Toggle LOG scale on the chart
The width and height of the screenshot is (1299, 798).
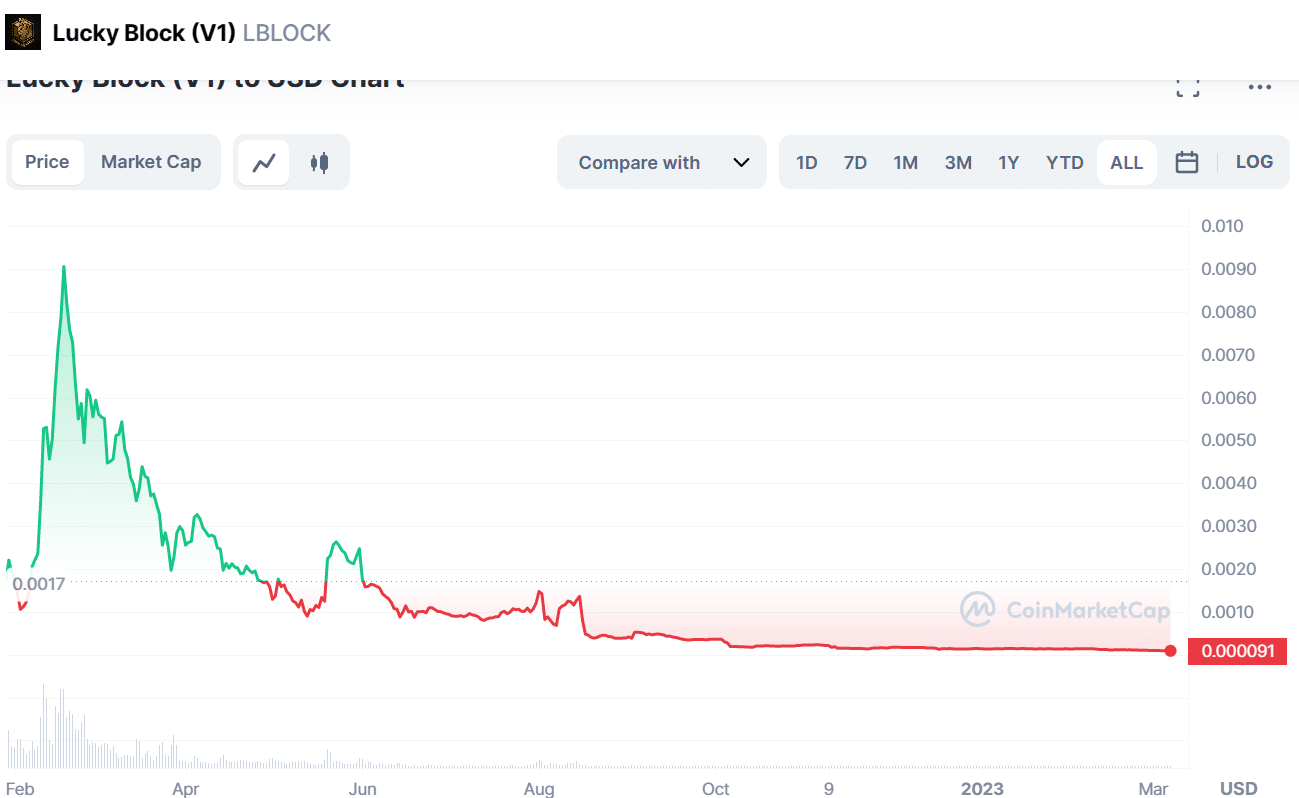[x=1254, y=162]
